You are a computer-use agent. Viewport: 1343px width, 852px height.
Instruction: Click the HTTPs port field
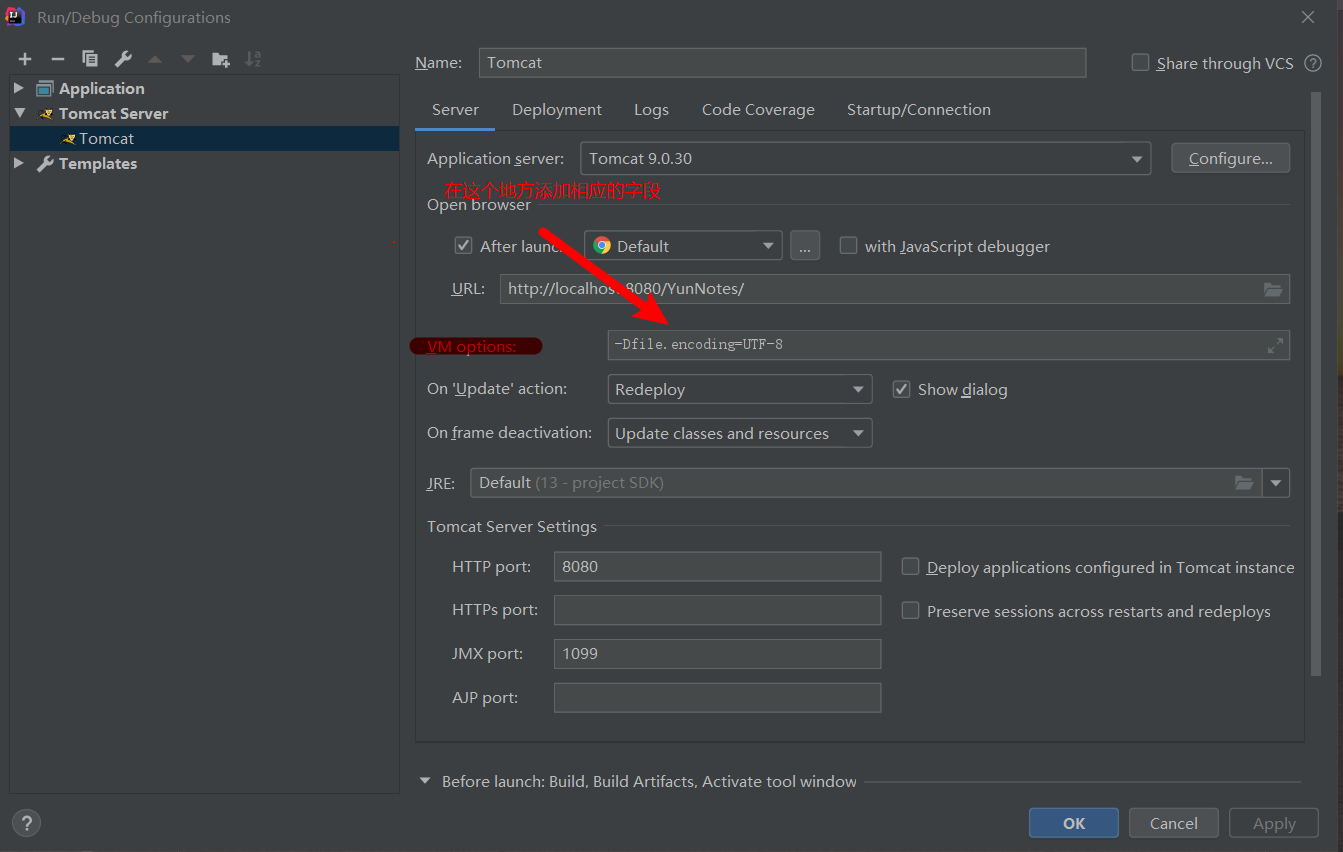[x=717, y=609]
